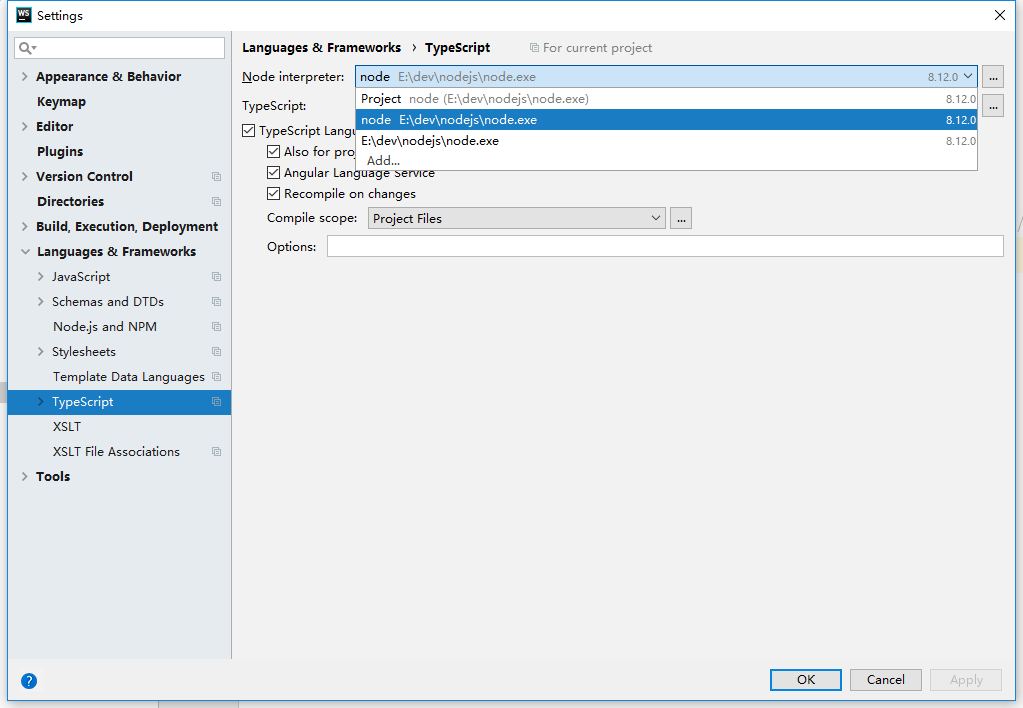Open help with the question mark icon
The width and height of the screenshot is (1023, 708).
29,681
